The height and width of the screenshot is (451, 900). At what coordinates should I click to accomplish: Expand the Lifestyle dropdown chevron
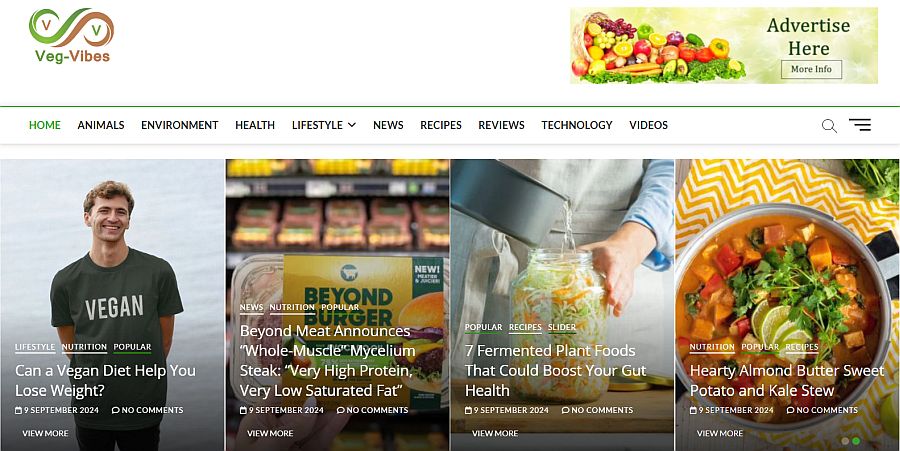click(352, 125)
